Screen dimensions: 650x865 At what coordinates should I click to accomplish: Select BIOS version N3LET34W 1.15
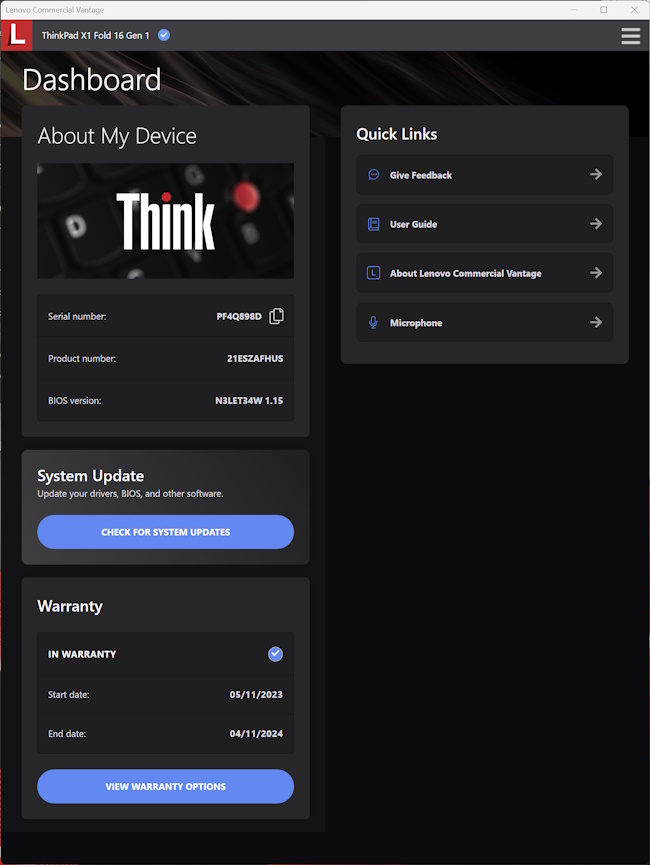(249, 401)
